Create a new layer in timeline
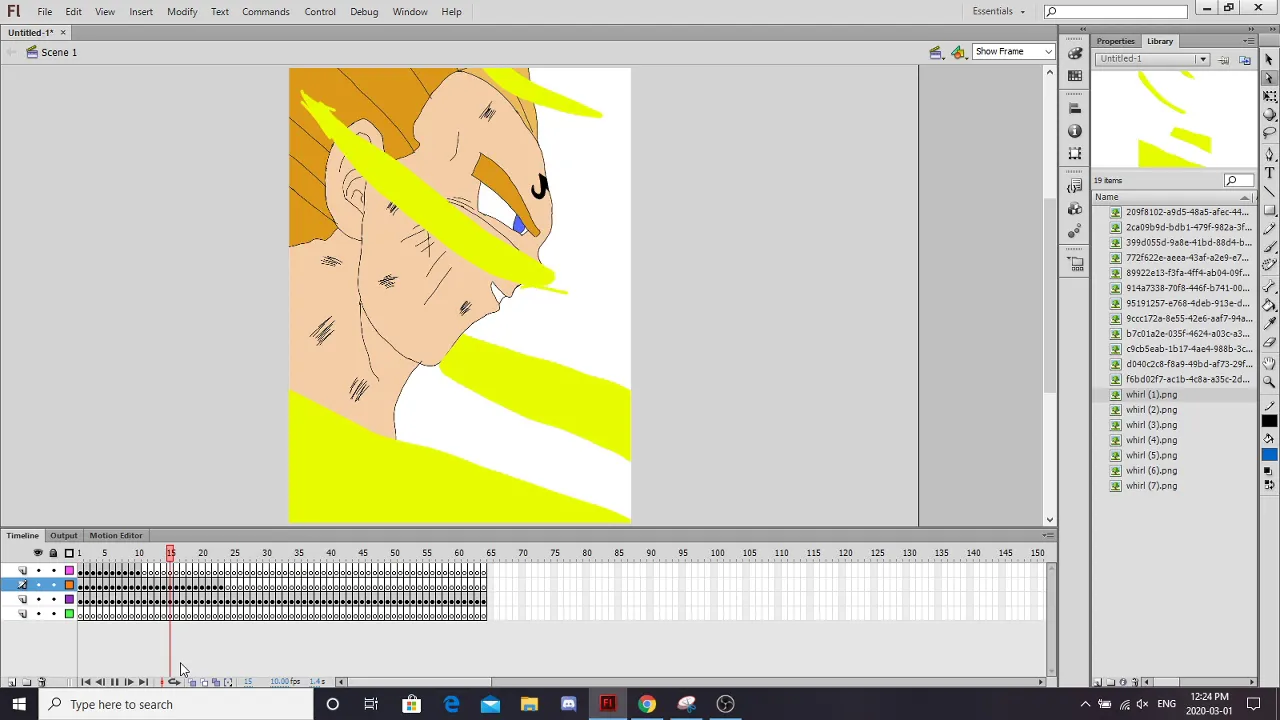This screenshot has width=1280, height=720. coord(11,682)
